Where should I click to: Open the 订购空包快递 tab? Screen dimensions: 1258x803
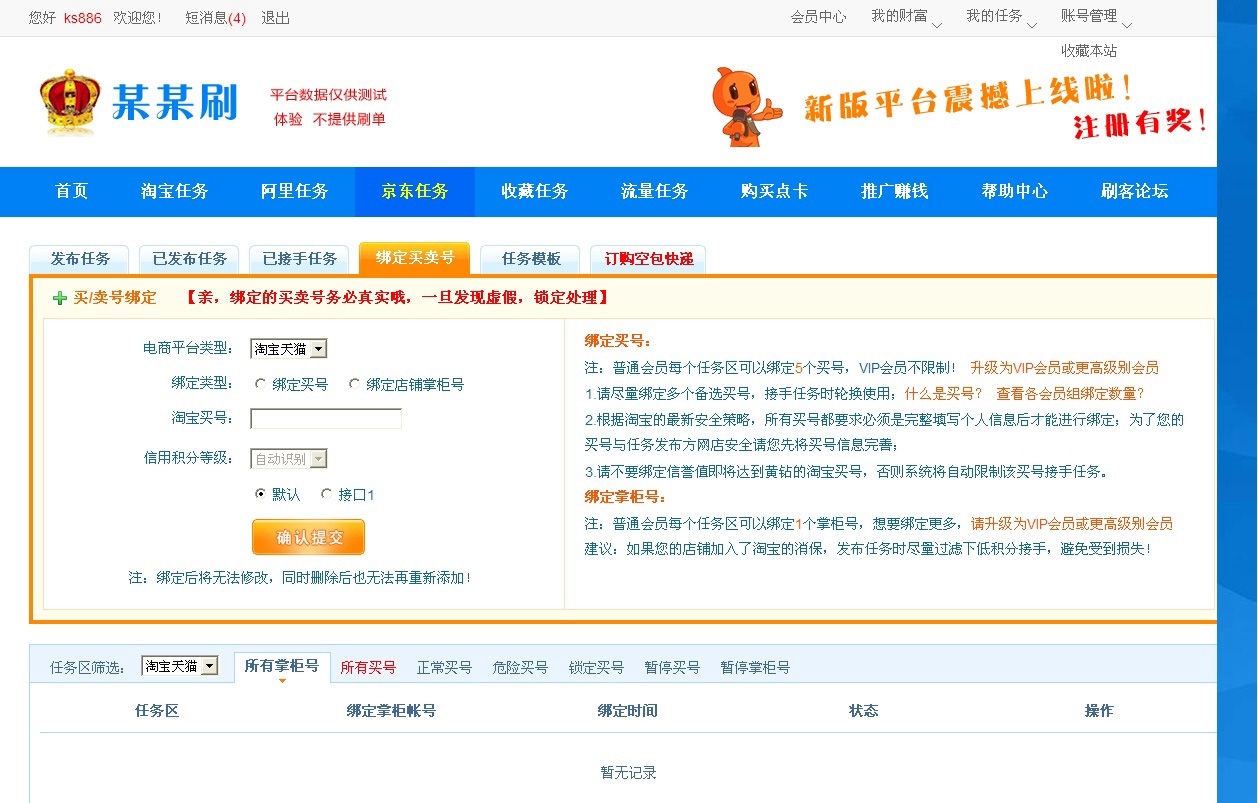(648, 259)
